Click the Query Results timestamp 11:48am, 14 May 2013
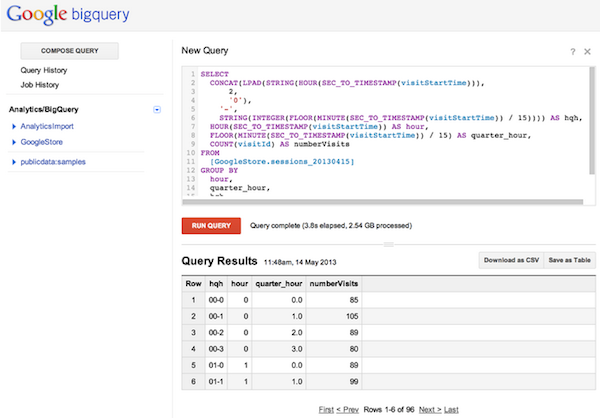This screenshot has width=600, height=418. pyautogui.click(x=300, y=262)
